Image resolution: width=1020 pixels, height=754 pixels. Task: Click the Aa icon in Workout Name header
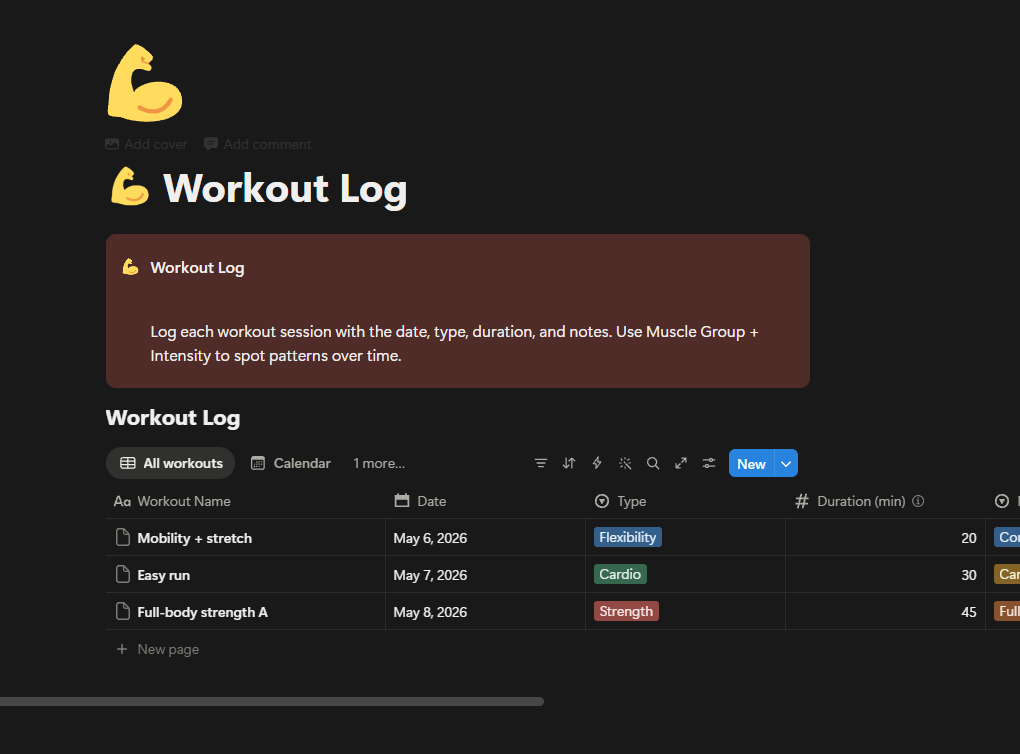click(x=122, y=501)
